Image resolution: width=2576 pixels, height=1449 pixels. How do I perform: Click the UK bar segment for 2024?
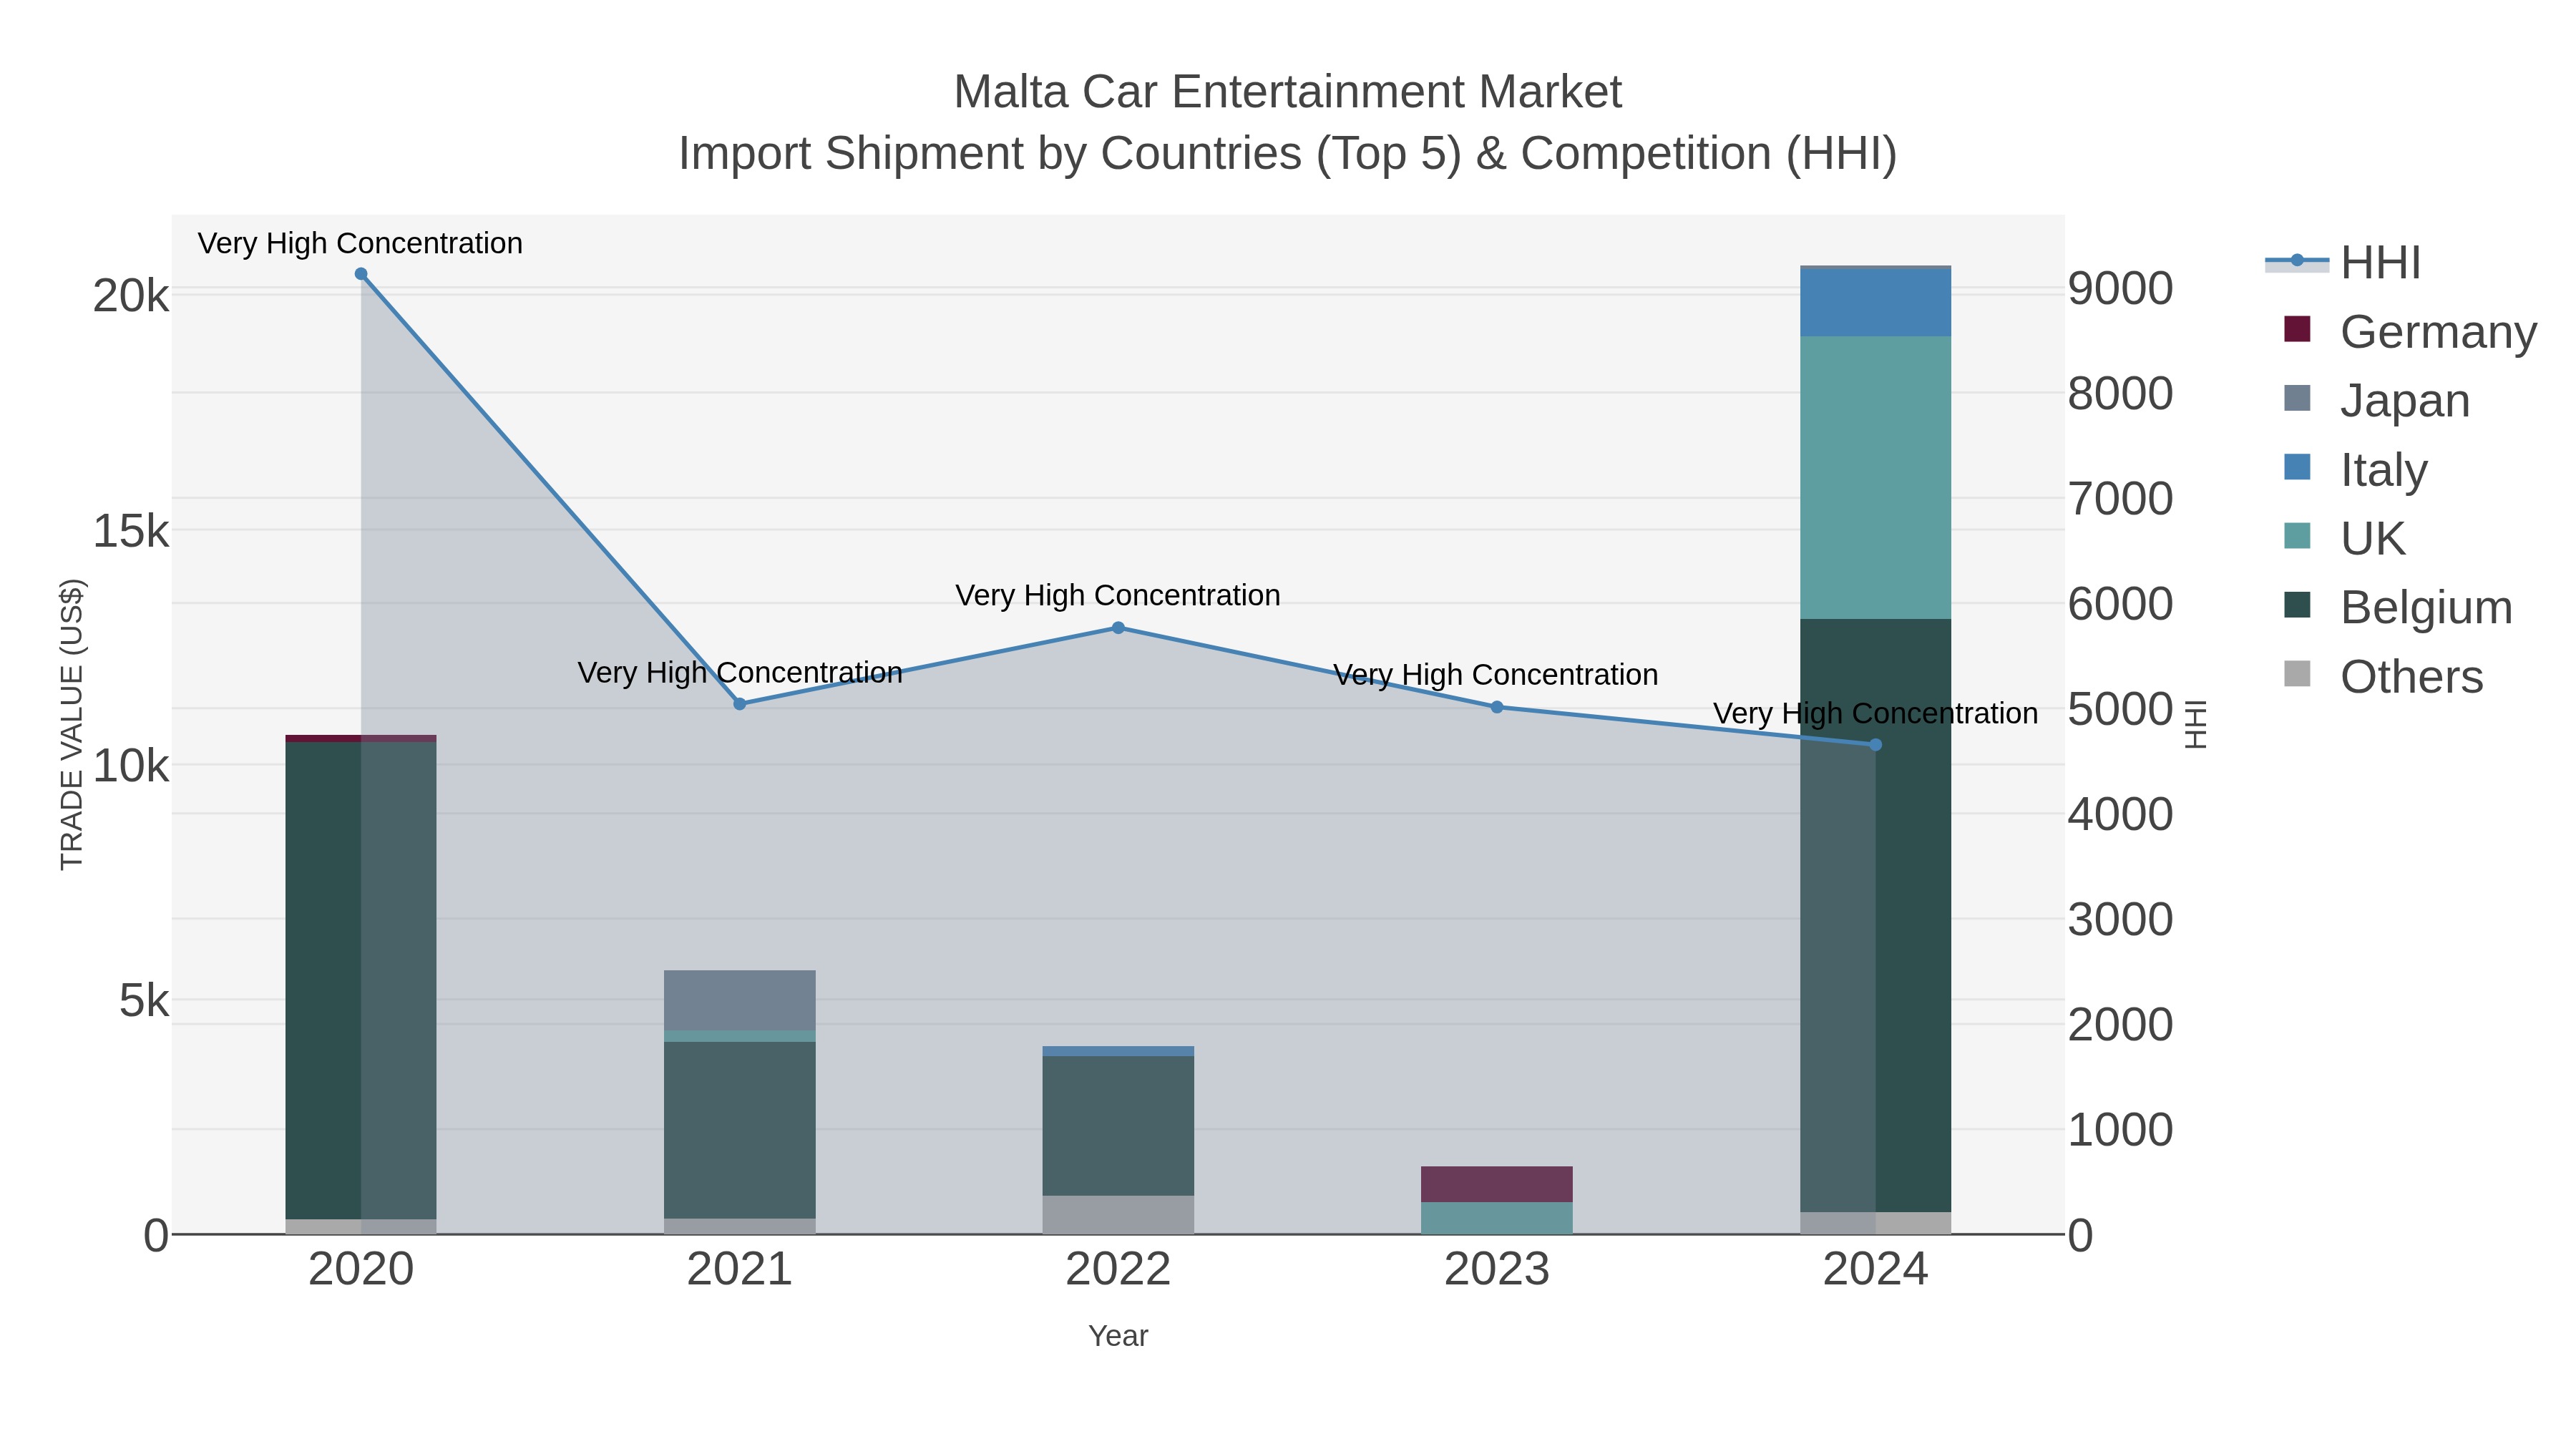1875,478
